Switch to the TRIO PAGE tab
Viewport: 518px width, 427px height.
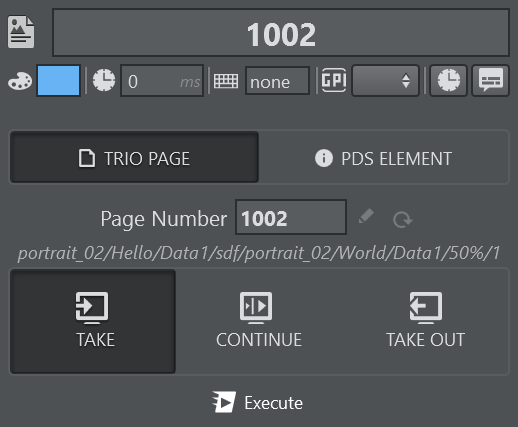(134, 157)
